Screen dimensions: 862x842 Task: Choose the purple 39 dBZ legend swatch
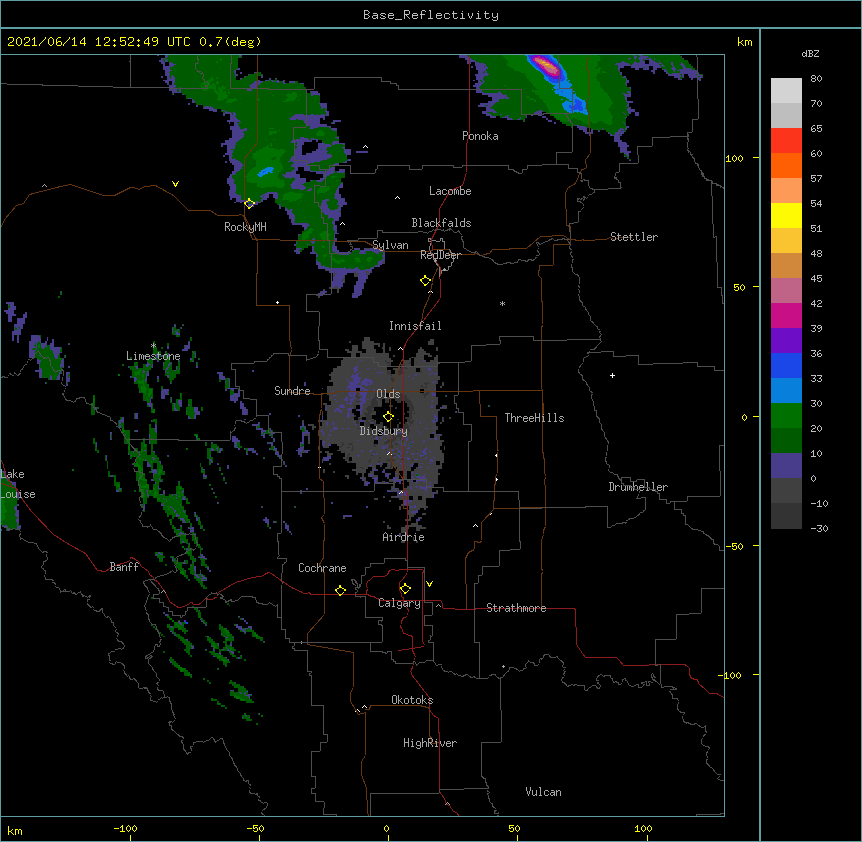(x=786, y=340)
